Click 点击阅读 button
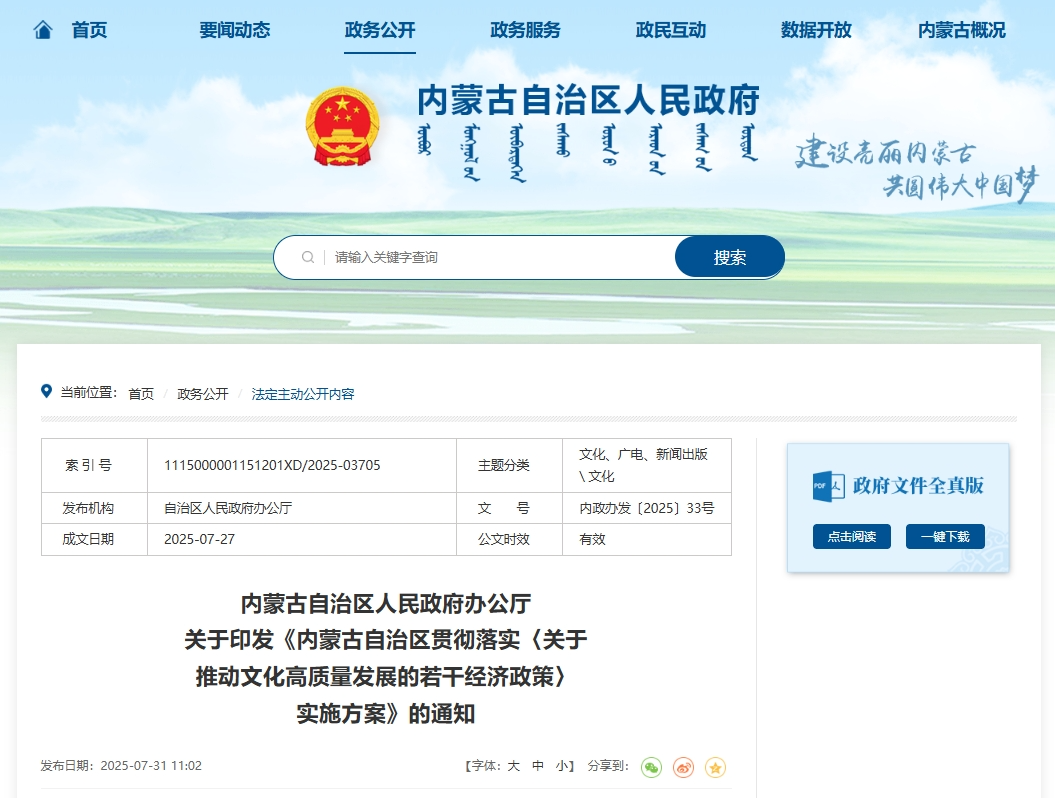Viewport: 1055px width, 798px height. coord(852,536)
